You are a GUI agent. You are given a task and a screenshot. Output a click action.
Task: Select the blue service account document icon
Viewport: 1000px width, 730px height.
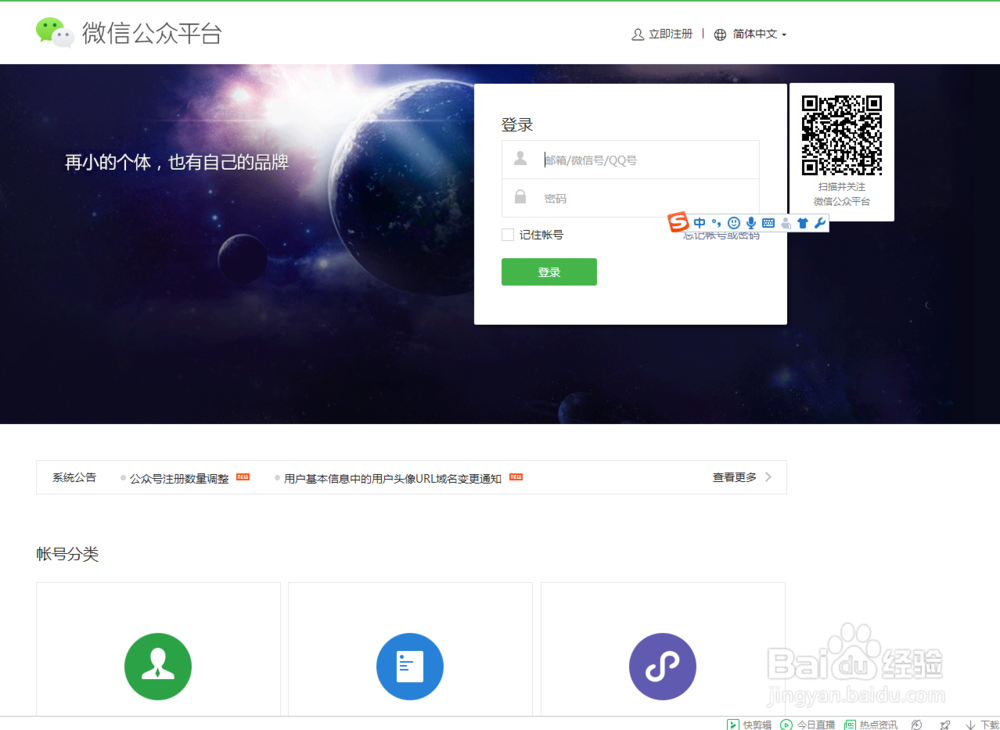click(x=410, y=666)
